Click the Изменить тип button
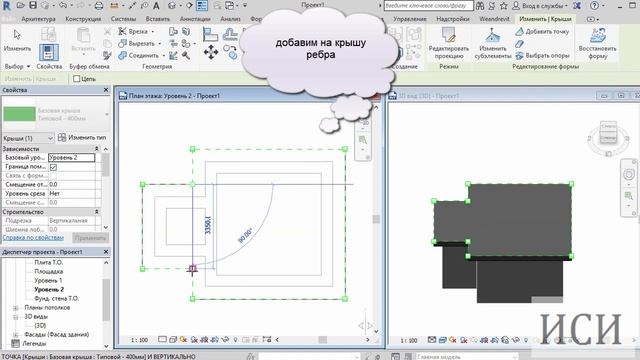The width and height of the screenshot is (640, 360). pyautogui.click(x=82, y=138)
